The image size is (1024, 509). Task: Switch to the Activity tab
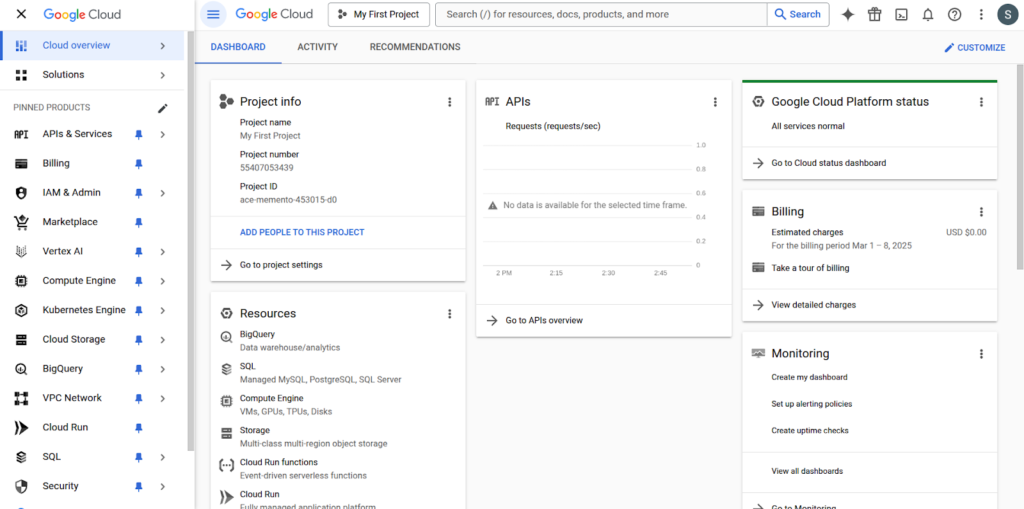(317, 47)
